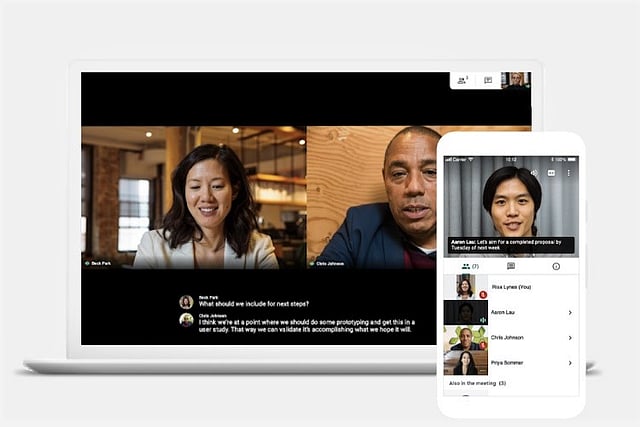Expand the Aaron Lau participant row chevron

(x=570, y=313)
